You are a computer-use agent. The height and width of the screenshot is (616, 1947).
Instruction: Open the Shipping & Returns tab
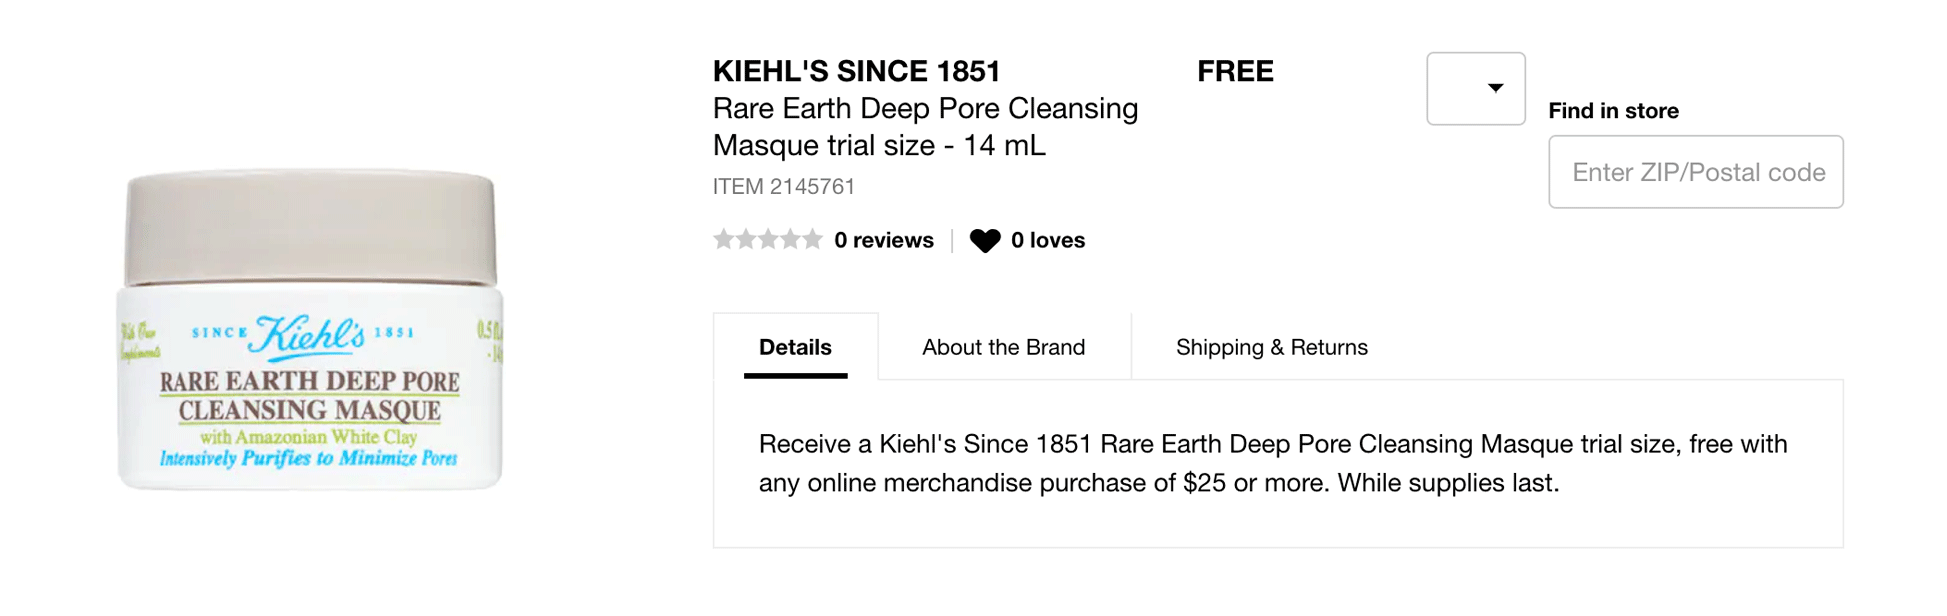1271,347
